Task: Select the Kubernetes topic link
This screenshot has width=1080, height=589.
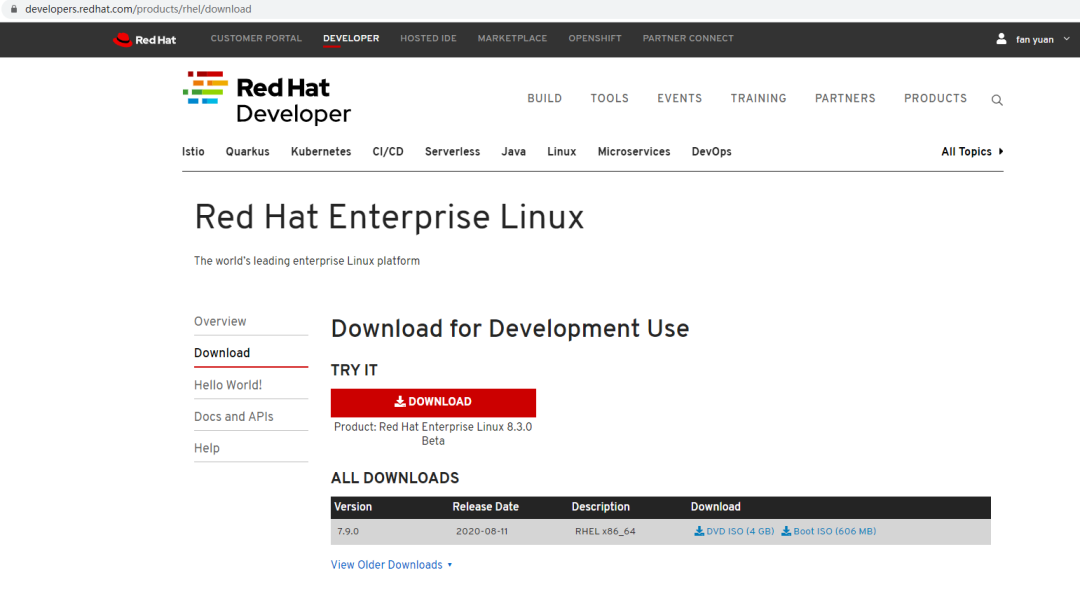Action: 320,151
